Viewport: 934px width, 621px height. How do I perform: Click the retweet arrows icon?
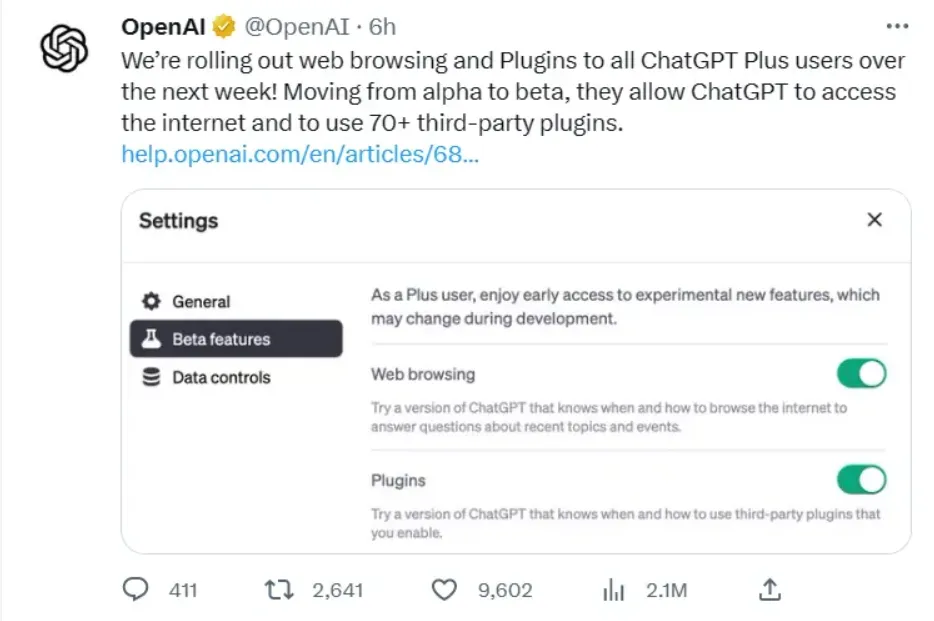pos(276,590)
